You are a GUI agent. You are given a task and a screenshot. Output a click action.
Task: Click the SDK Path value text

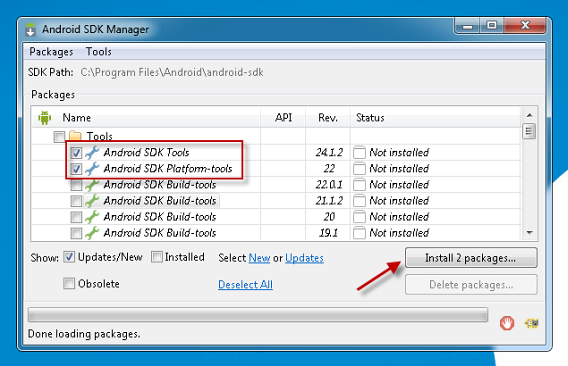click(172, 72)
